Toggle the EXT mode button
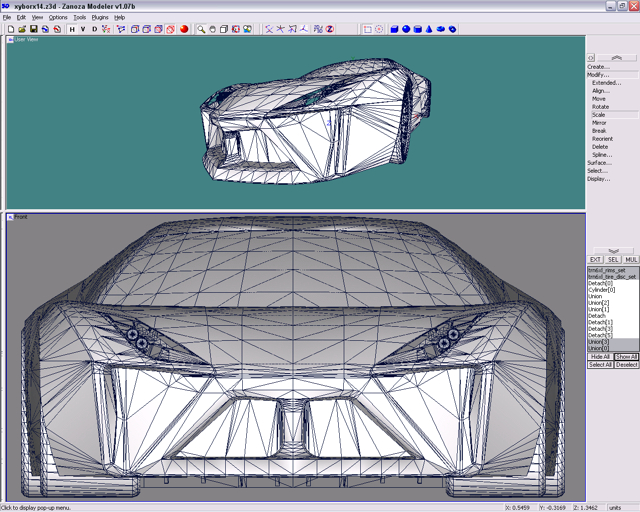This screenshot has height=512, width=640. (x=595, y=259)
